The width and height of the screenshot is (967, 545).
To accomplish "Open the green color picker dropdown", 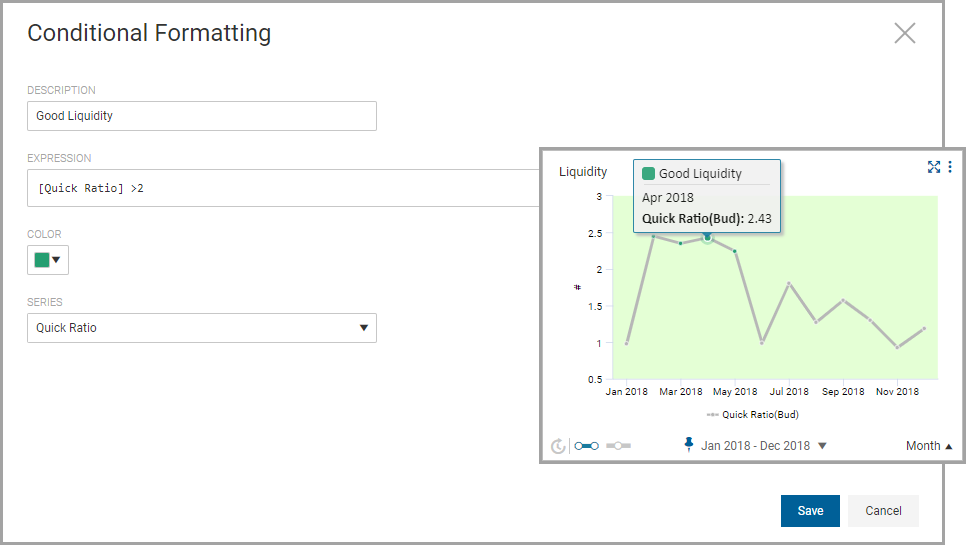I will [47, 260].
